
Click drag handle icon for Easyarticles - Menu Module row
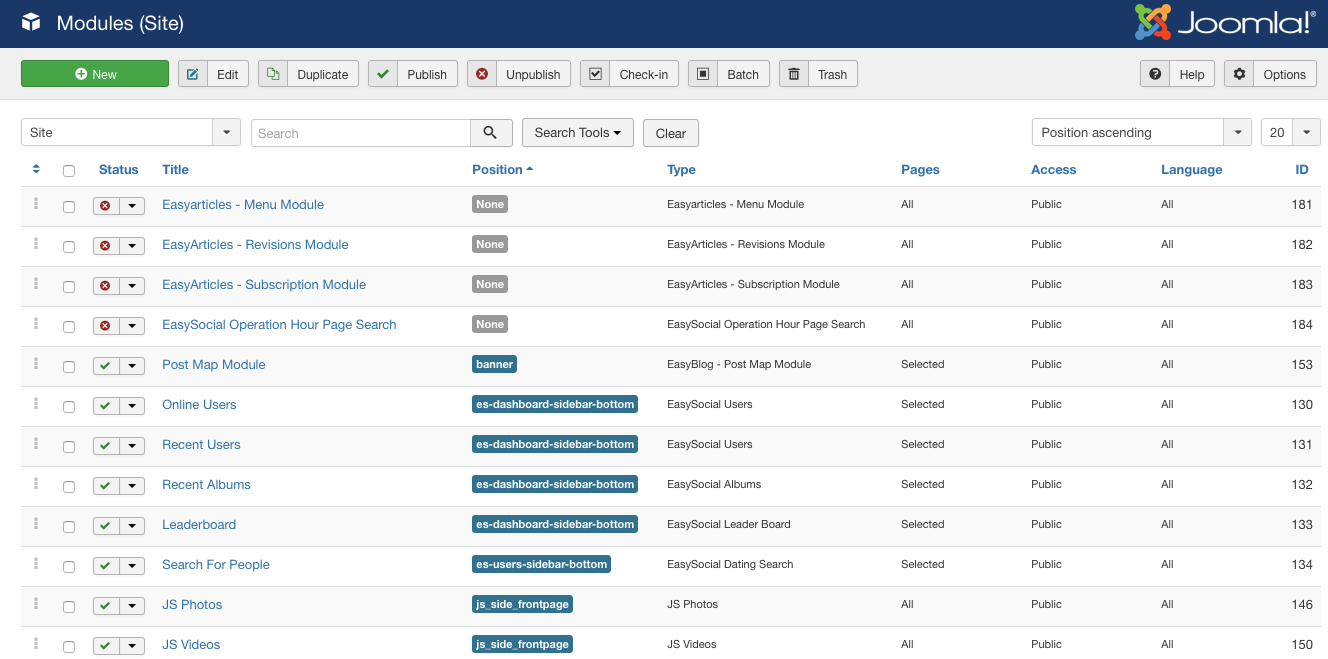click(x=36, y=203)
